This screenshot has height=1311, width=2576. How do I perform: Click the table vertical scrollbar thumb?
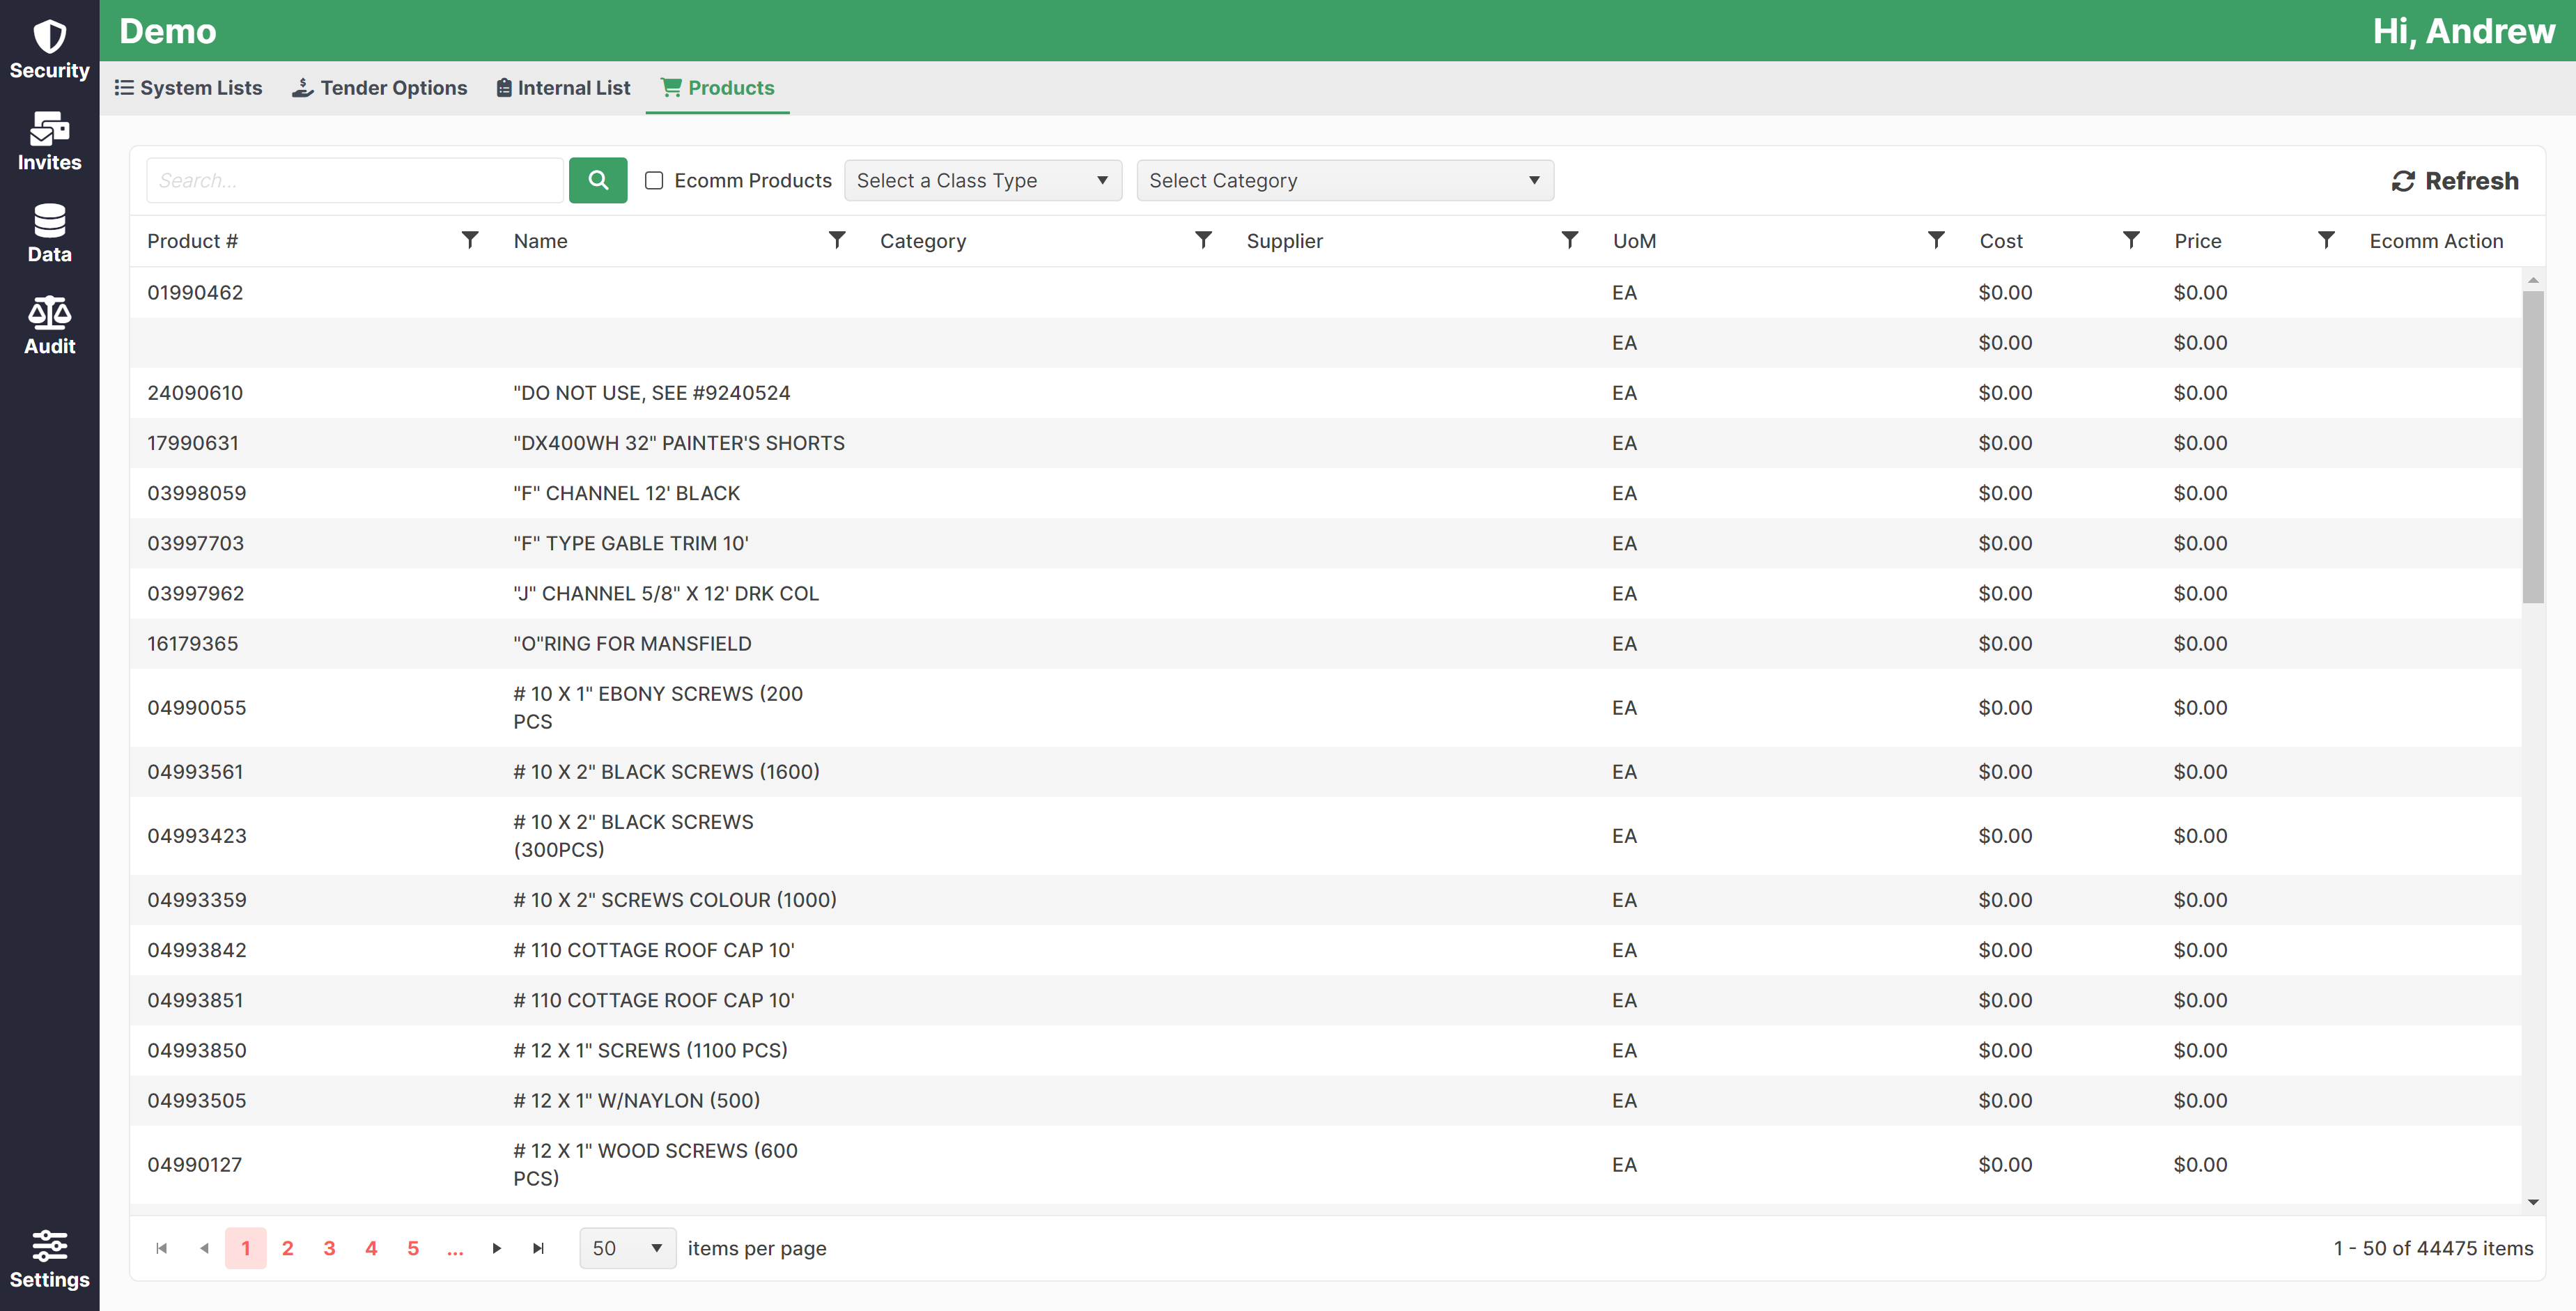tap(2533, 447)
